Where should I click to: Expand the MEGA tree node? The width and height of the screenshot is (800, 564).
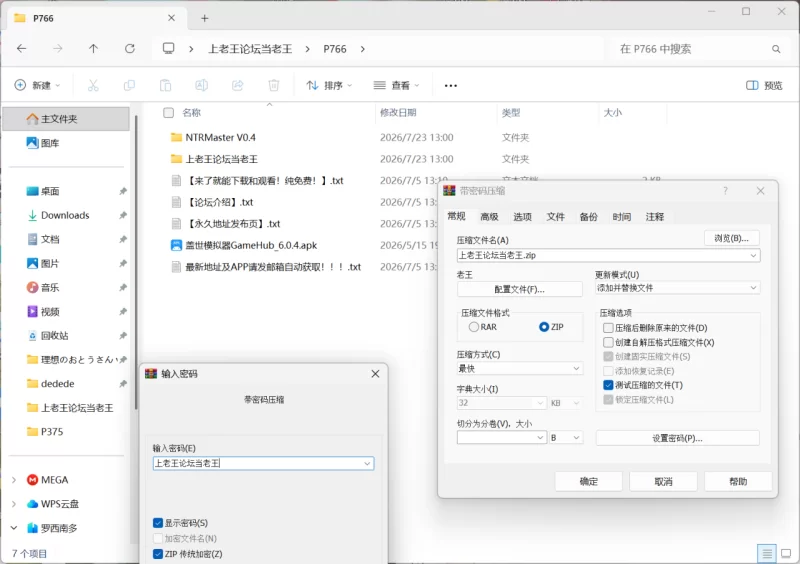pos(14,480)
